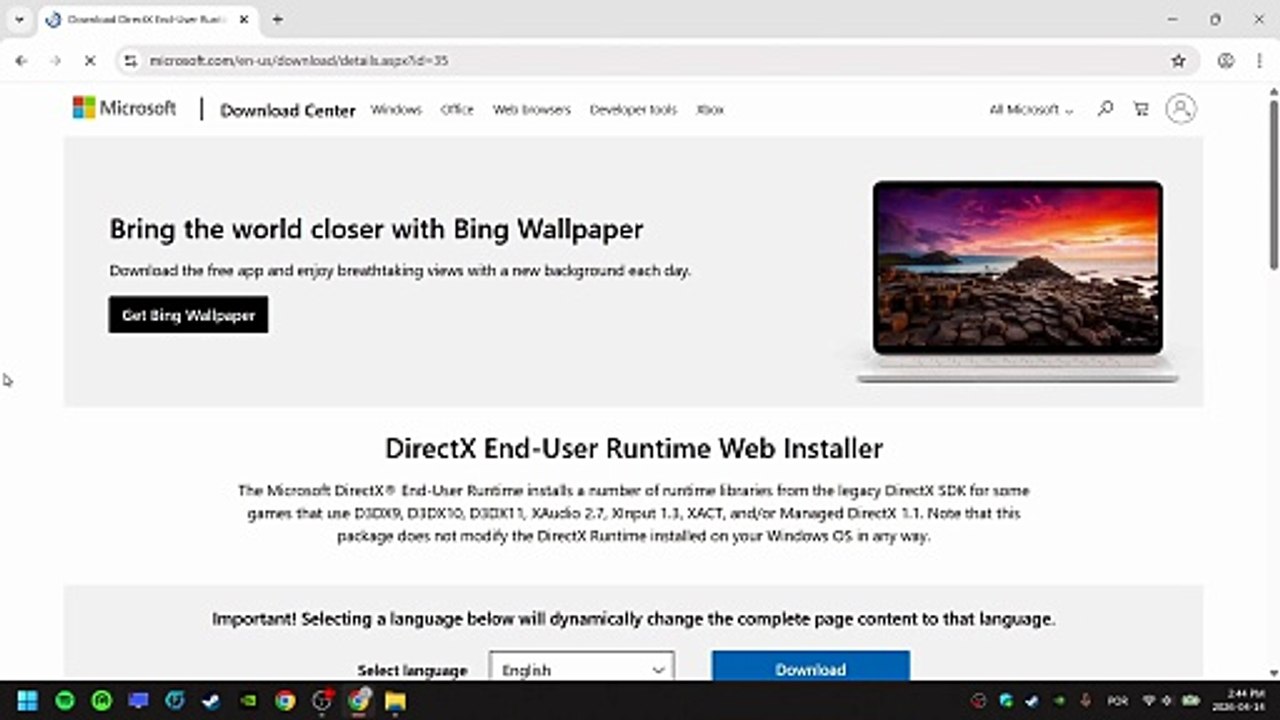Click the microphone icon in system tray
Viewport: 1280px width, 720px height.
[x=1085, y=700]
